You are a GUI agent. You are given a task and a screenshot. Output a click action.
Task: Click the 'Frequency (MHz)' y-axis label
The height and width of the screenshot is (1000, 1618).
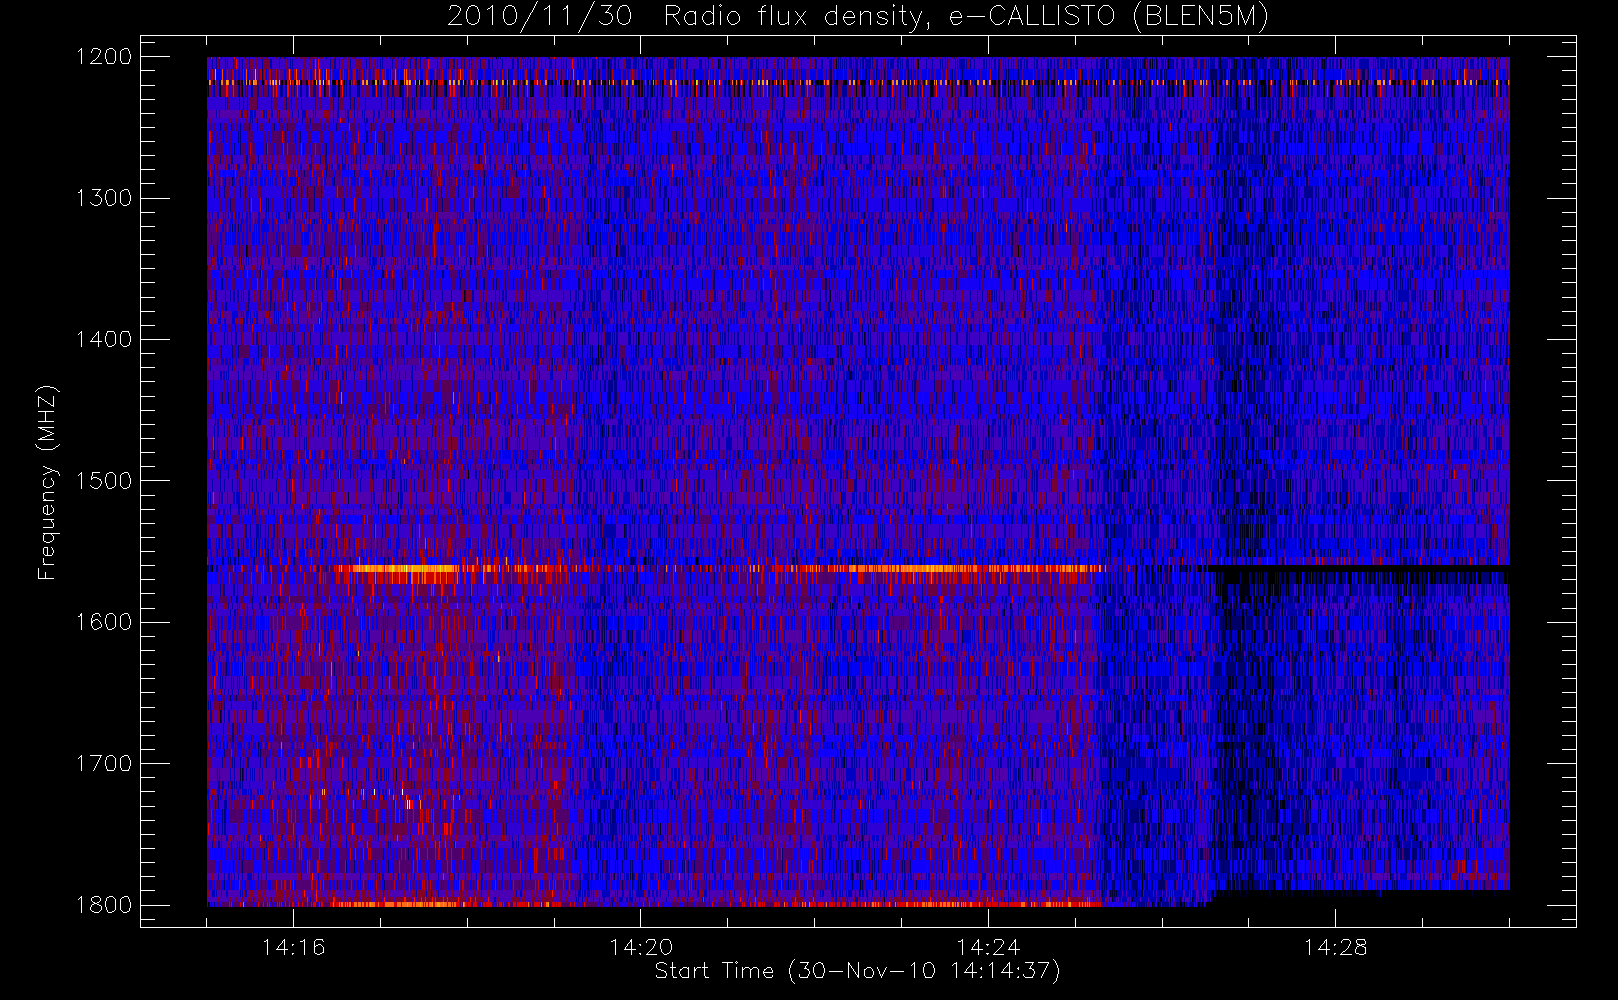pyautogui.click(x=46, y=482)
